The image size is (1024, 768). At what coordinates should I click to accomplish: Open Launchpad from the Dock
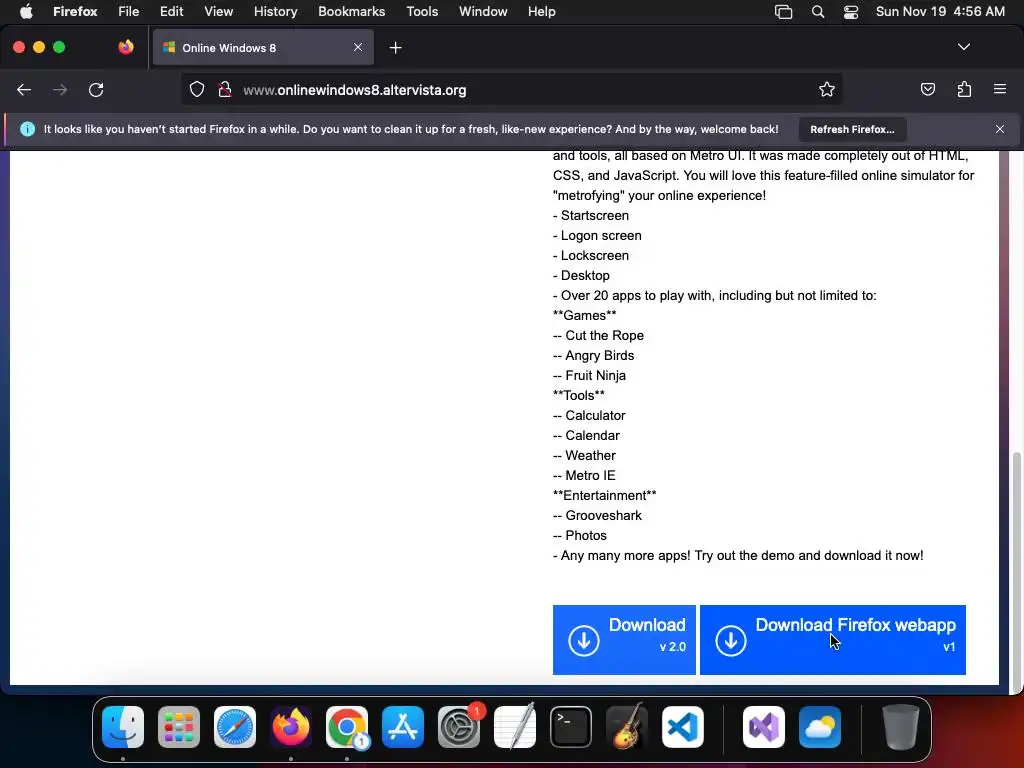[179, 726]
